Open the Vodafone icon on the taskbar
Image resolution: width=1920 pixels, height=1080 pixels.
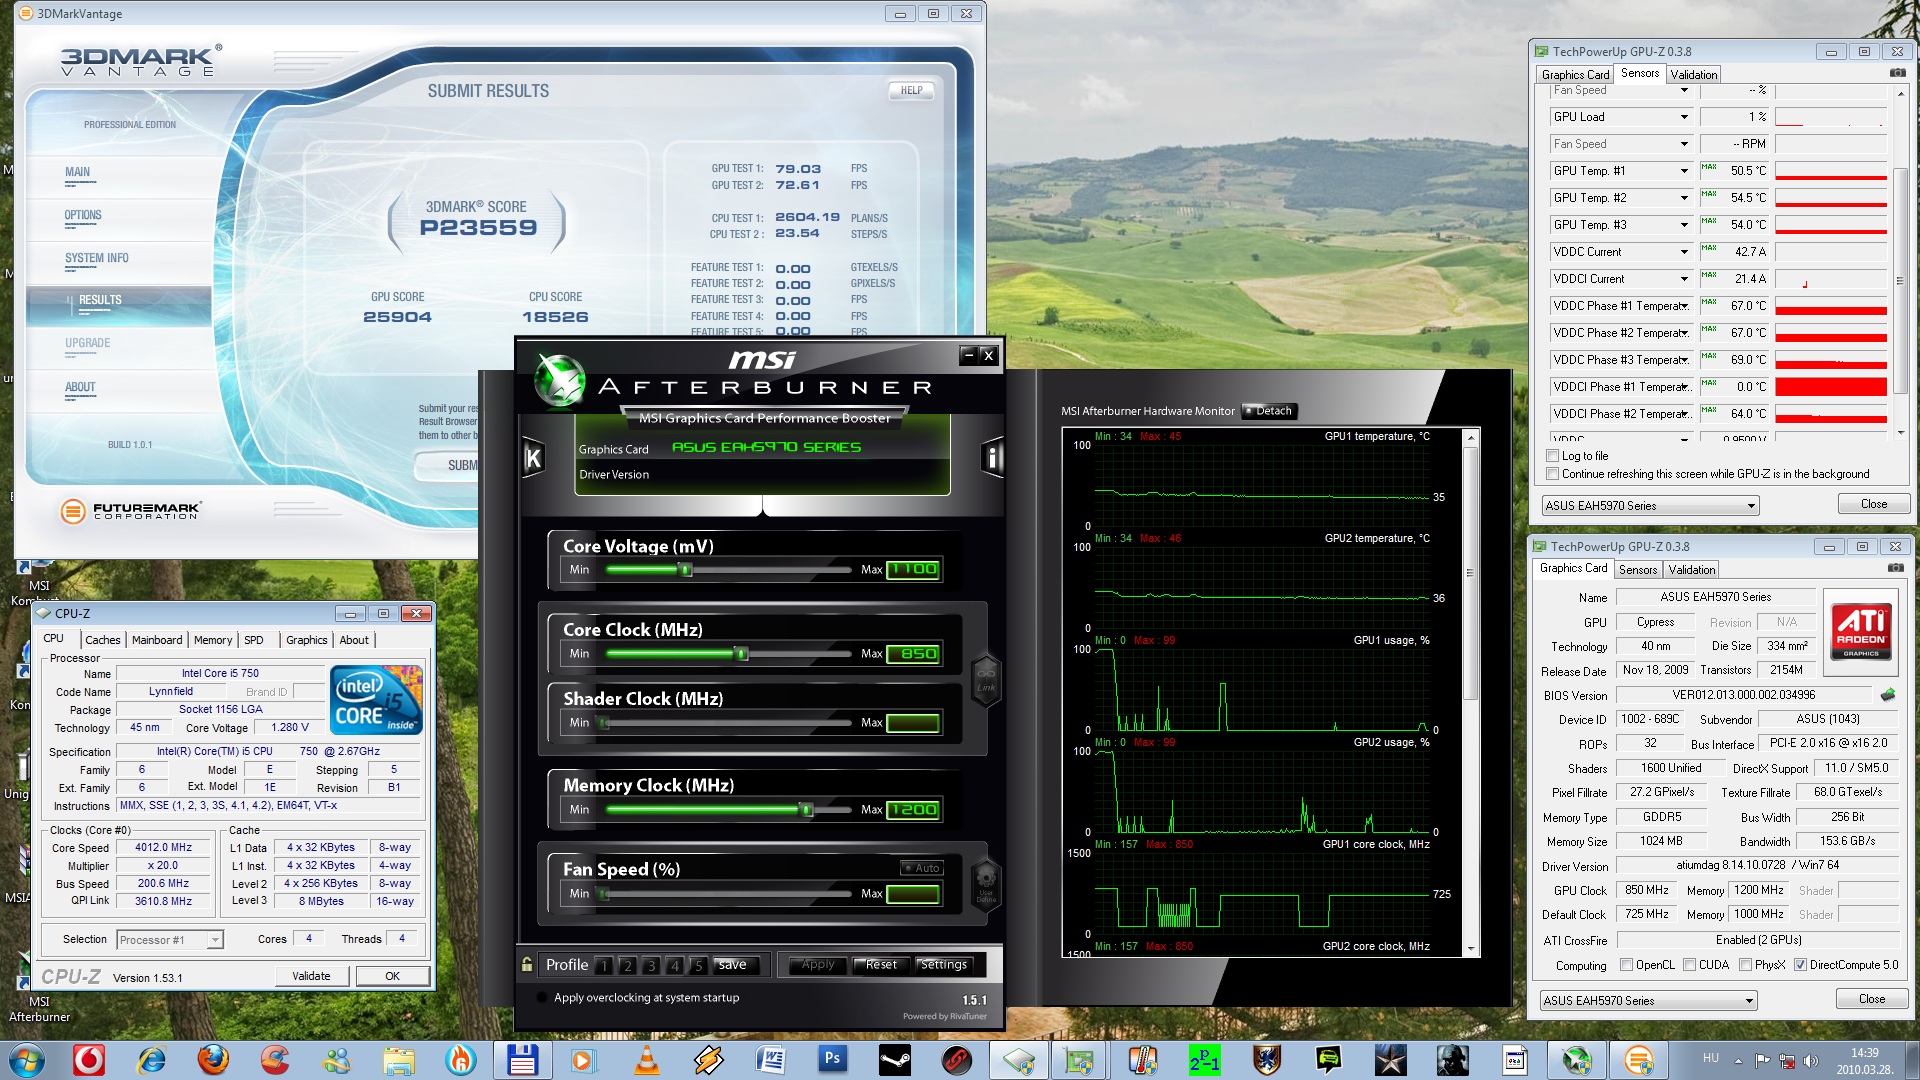[89, 1059]
